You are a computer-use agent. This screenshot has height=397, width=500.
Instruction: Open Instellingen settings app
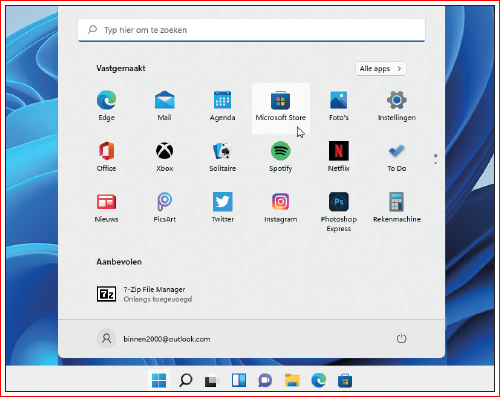tap(397, 106)
